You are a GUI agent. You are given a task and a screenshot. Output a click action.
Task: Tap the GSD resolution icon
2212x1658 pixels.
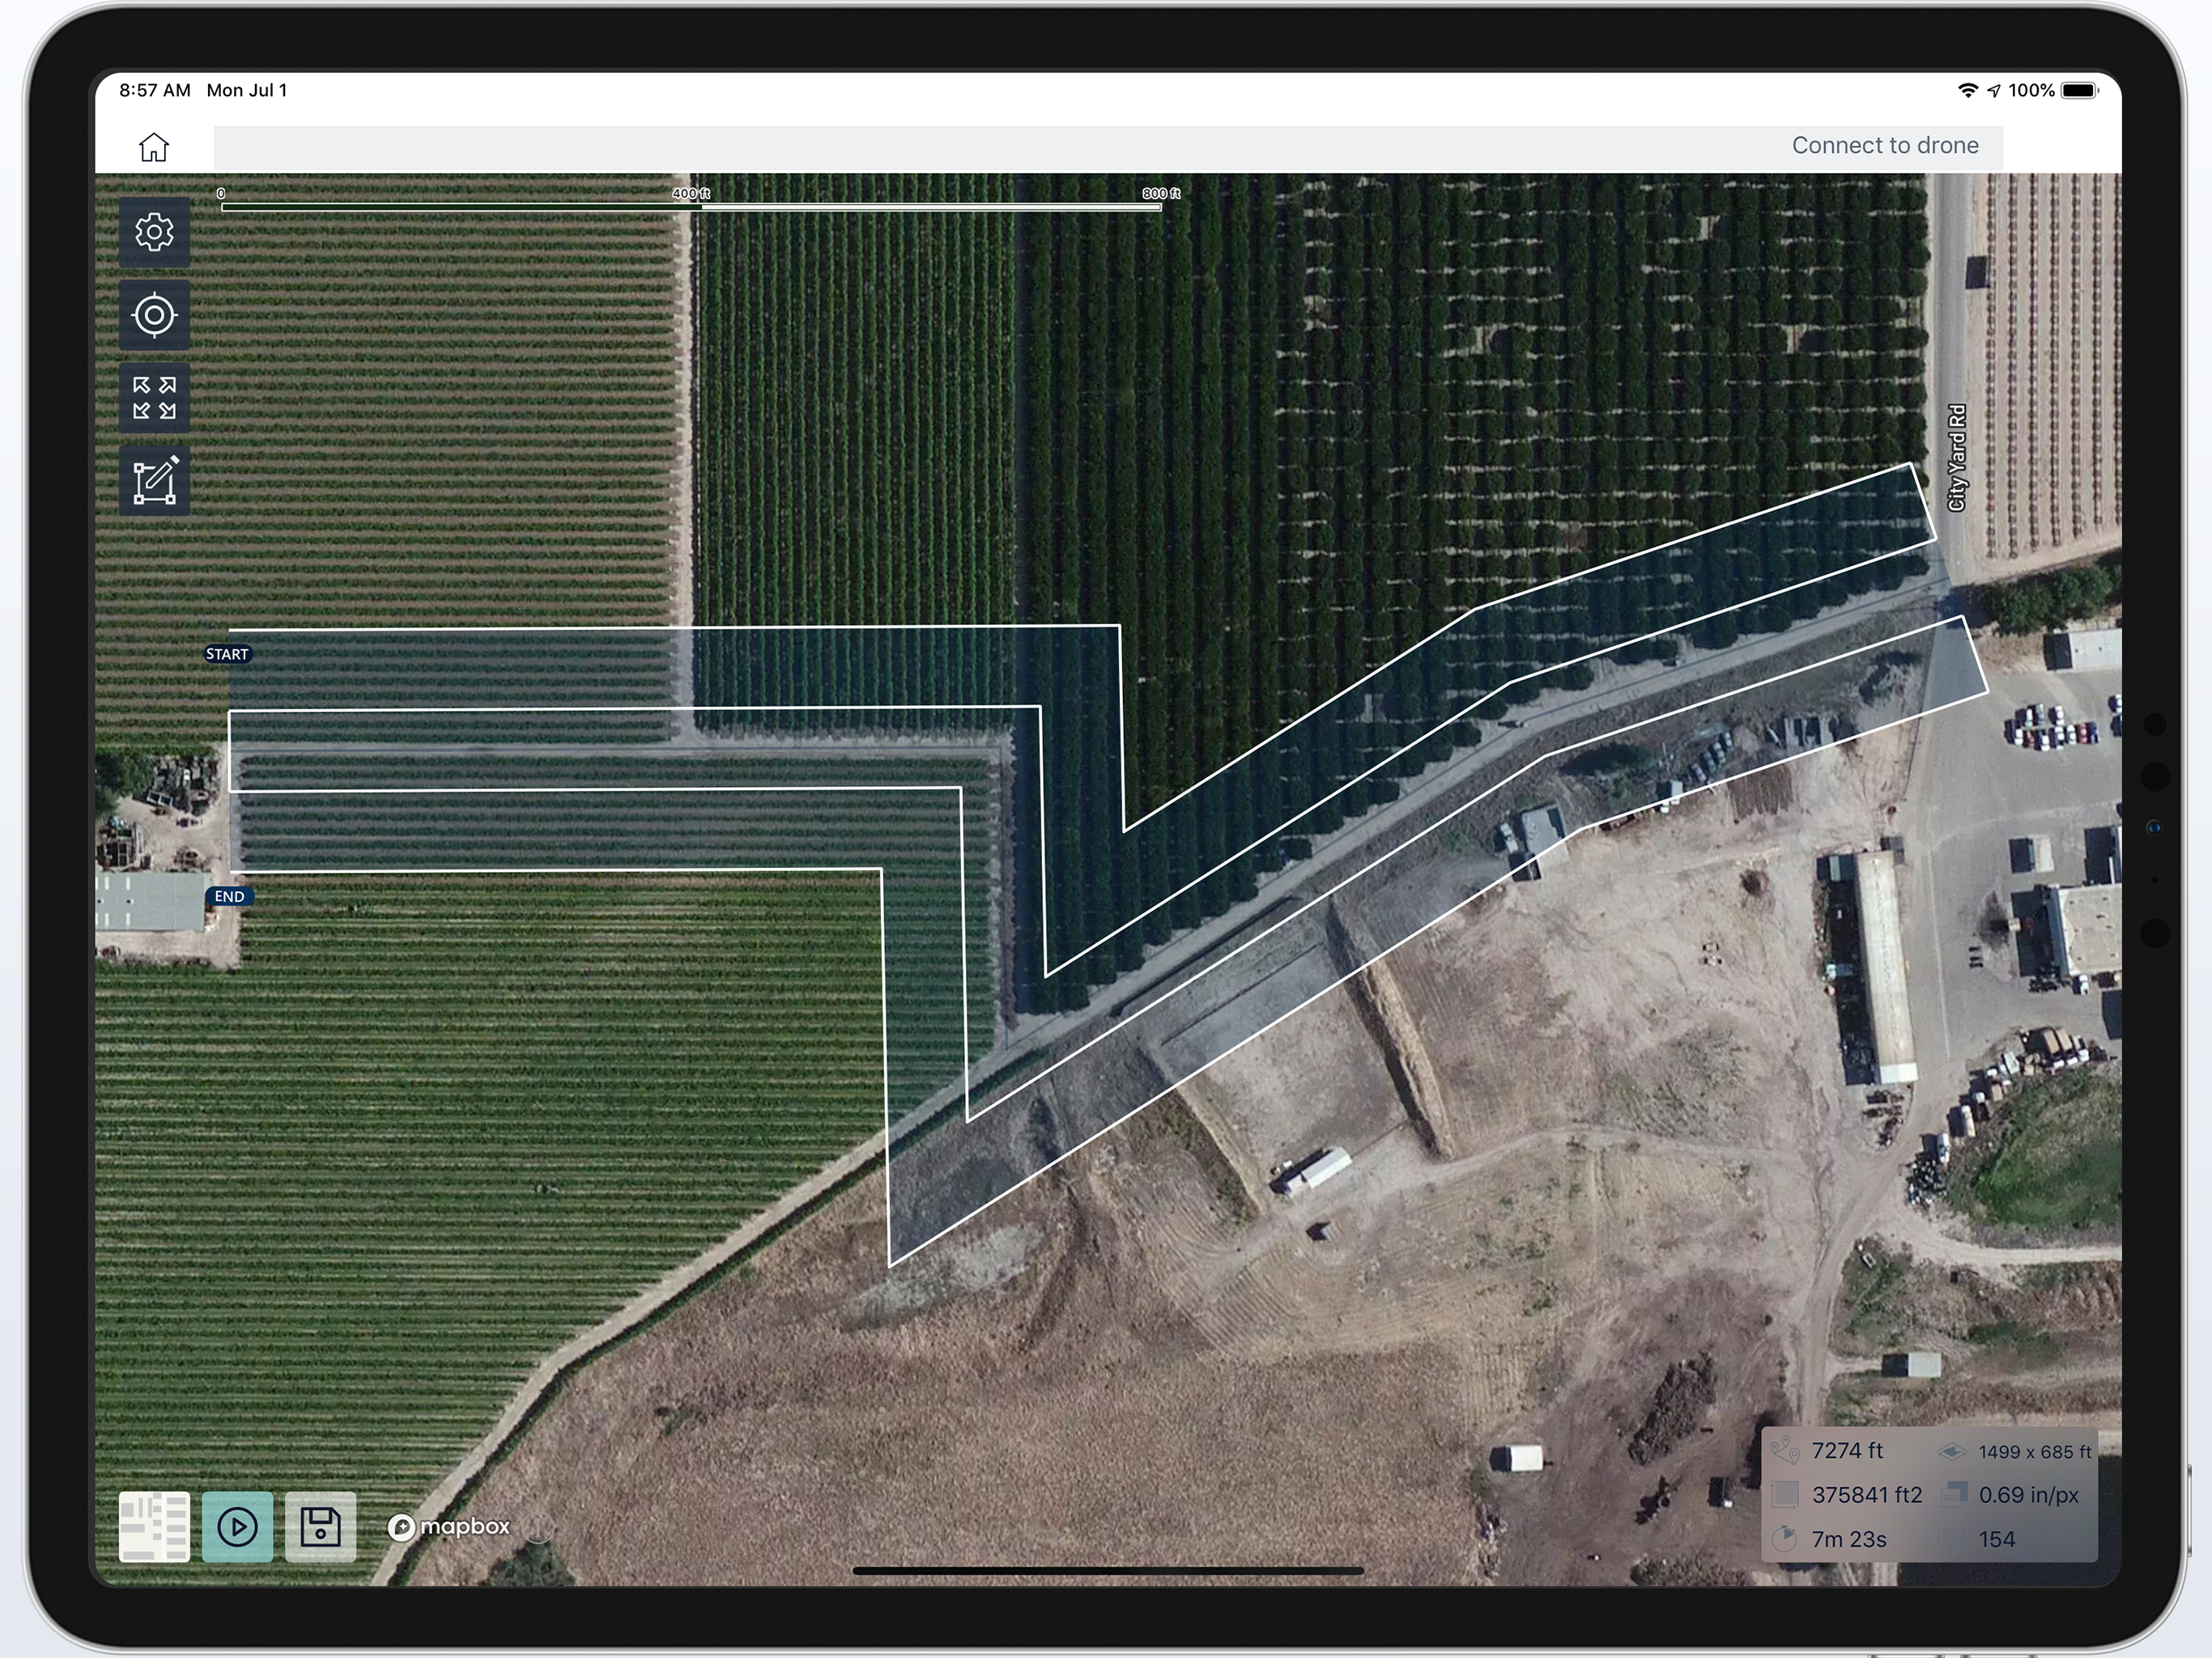[1954, 1495]
